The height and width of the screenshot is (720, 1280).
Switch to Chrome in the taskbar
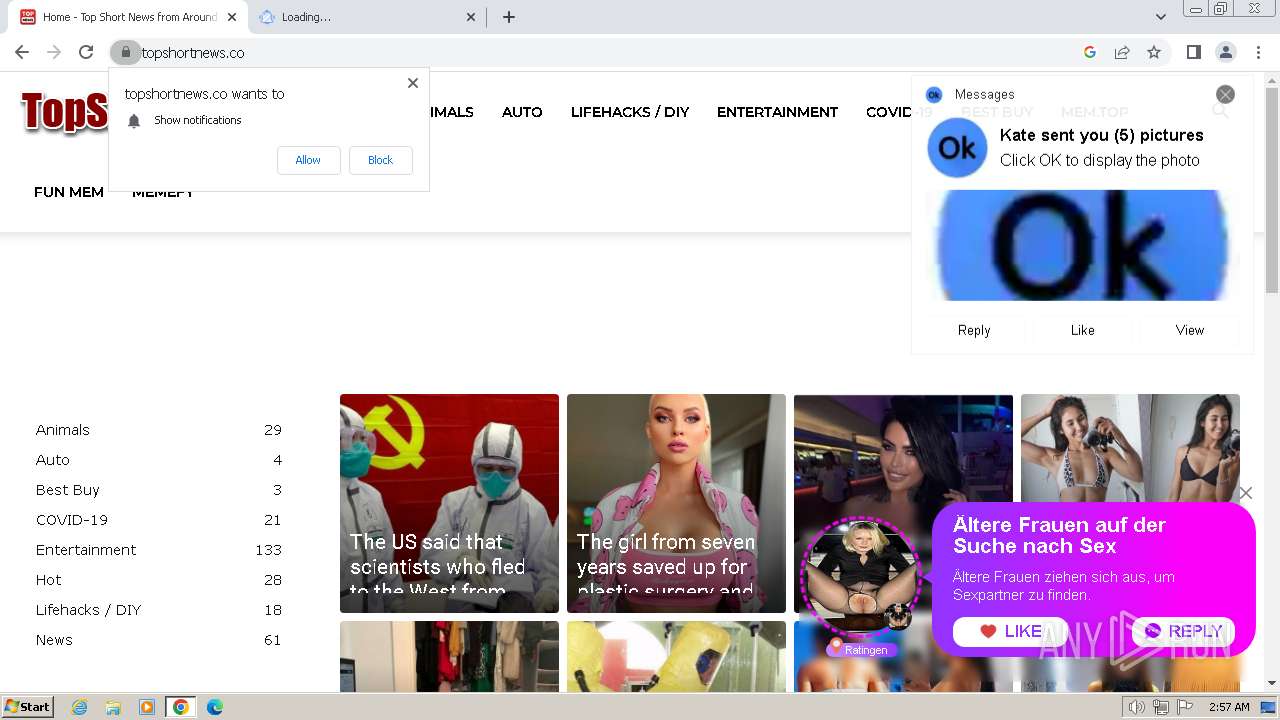180,707
